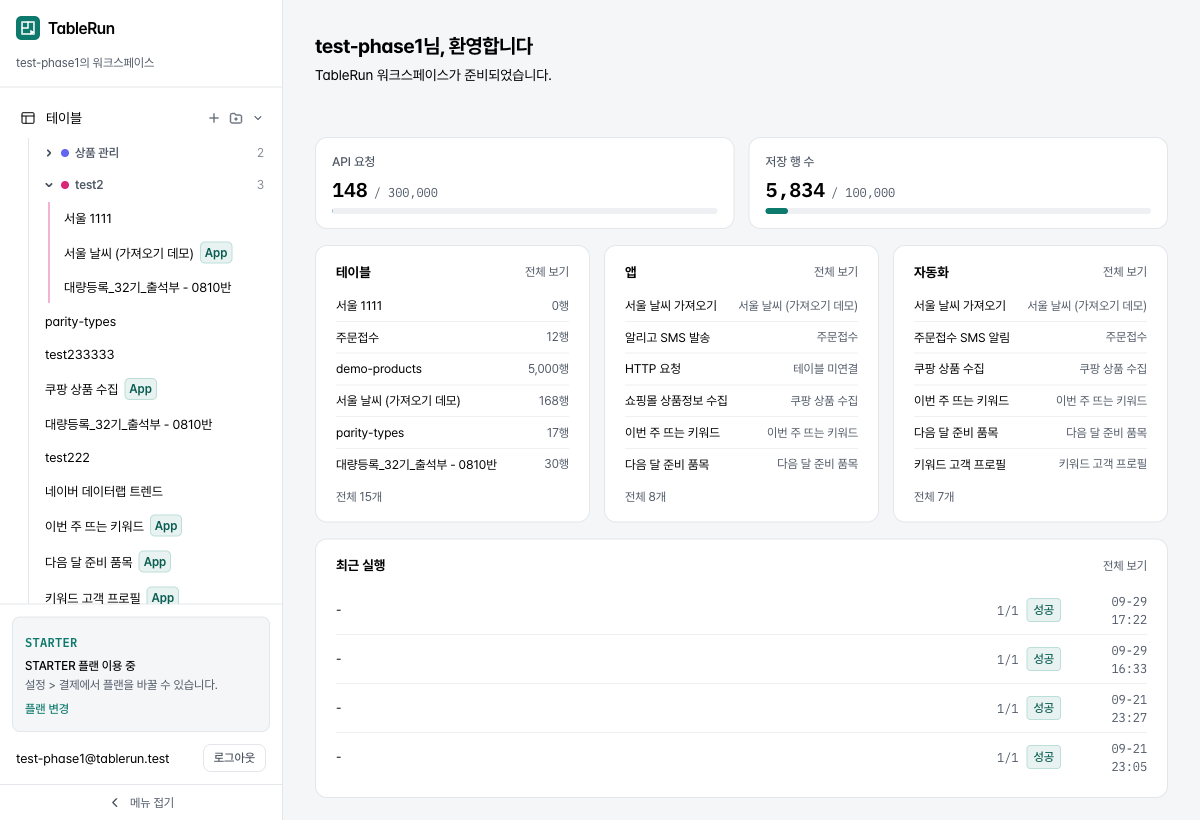Click 성공 badge for 09-29 17:22 run
This screenshot has width=1200, height=820.
[x=1043, y=610]
